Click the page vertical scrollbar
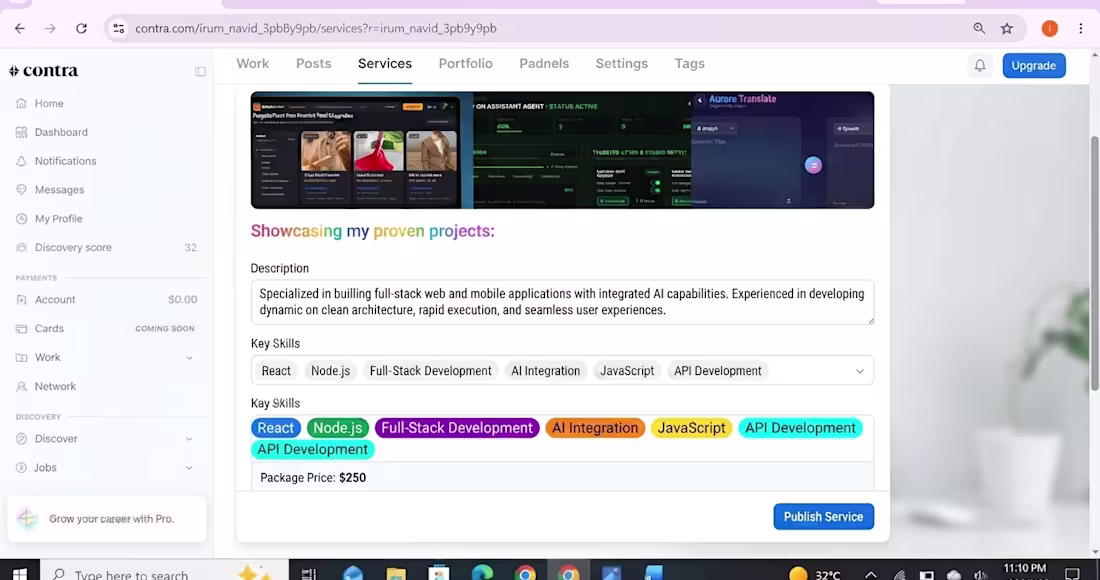Viewport: 1100px width, 580px height. 1094,263
